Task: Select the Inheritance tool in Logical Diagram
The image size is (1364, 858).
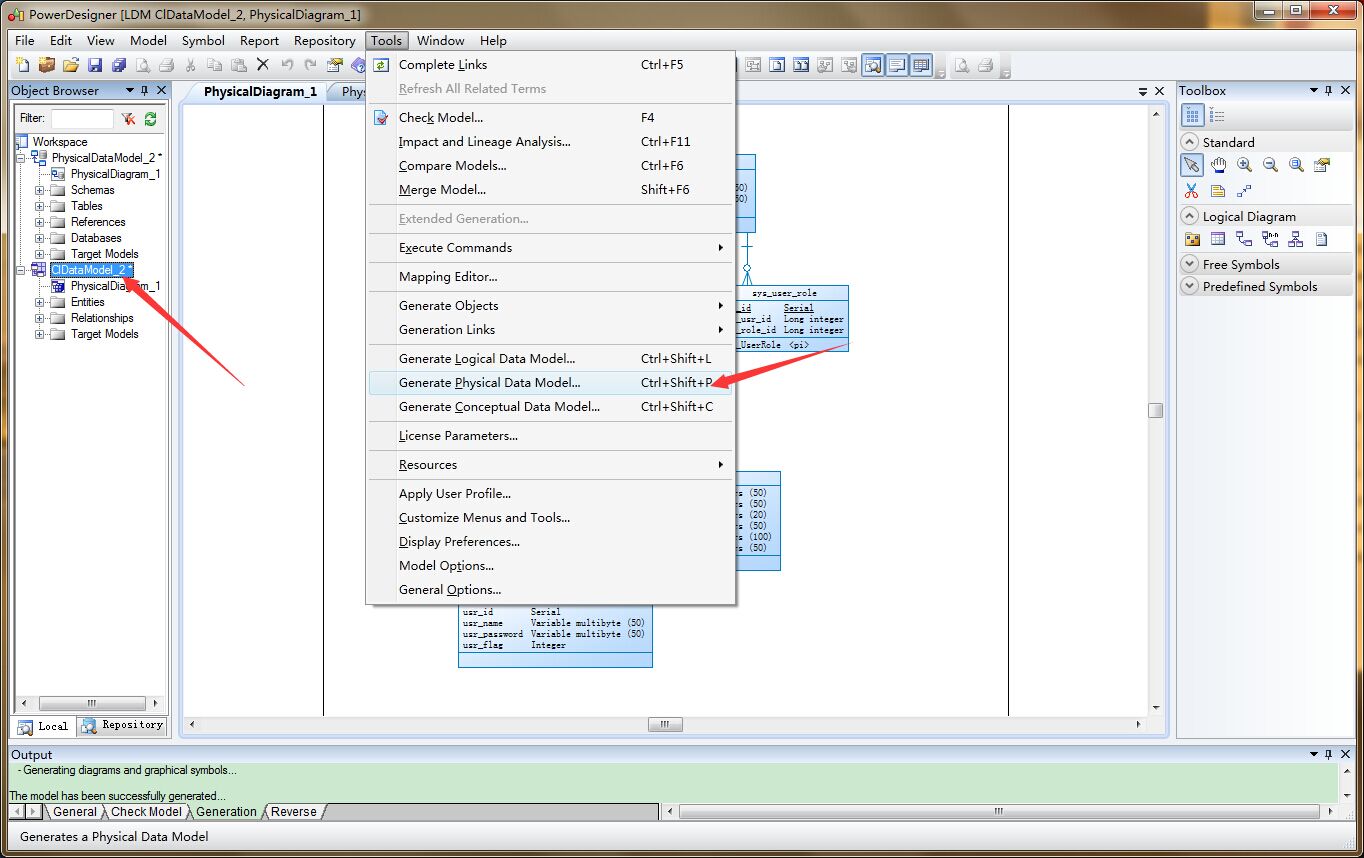Action: [1296, 239]
